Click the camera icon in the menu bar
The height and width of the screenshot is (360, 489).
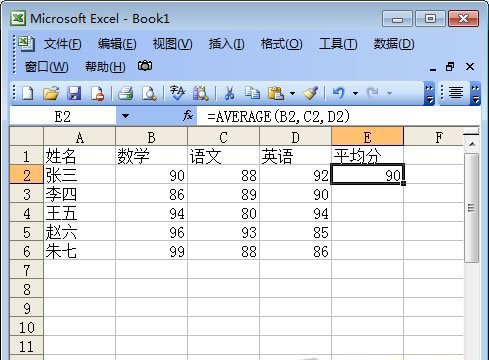click(x=145, y=66)
